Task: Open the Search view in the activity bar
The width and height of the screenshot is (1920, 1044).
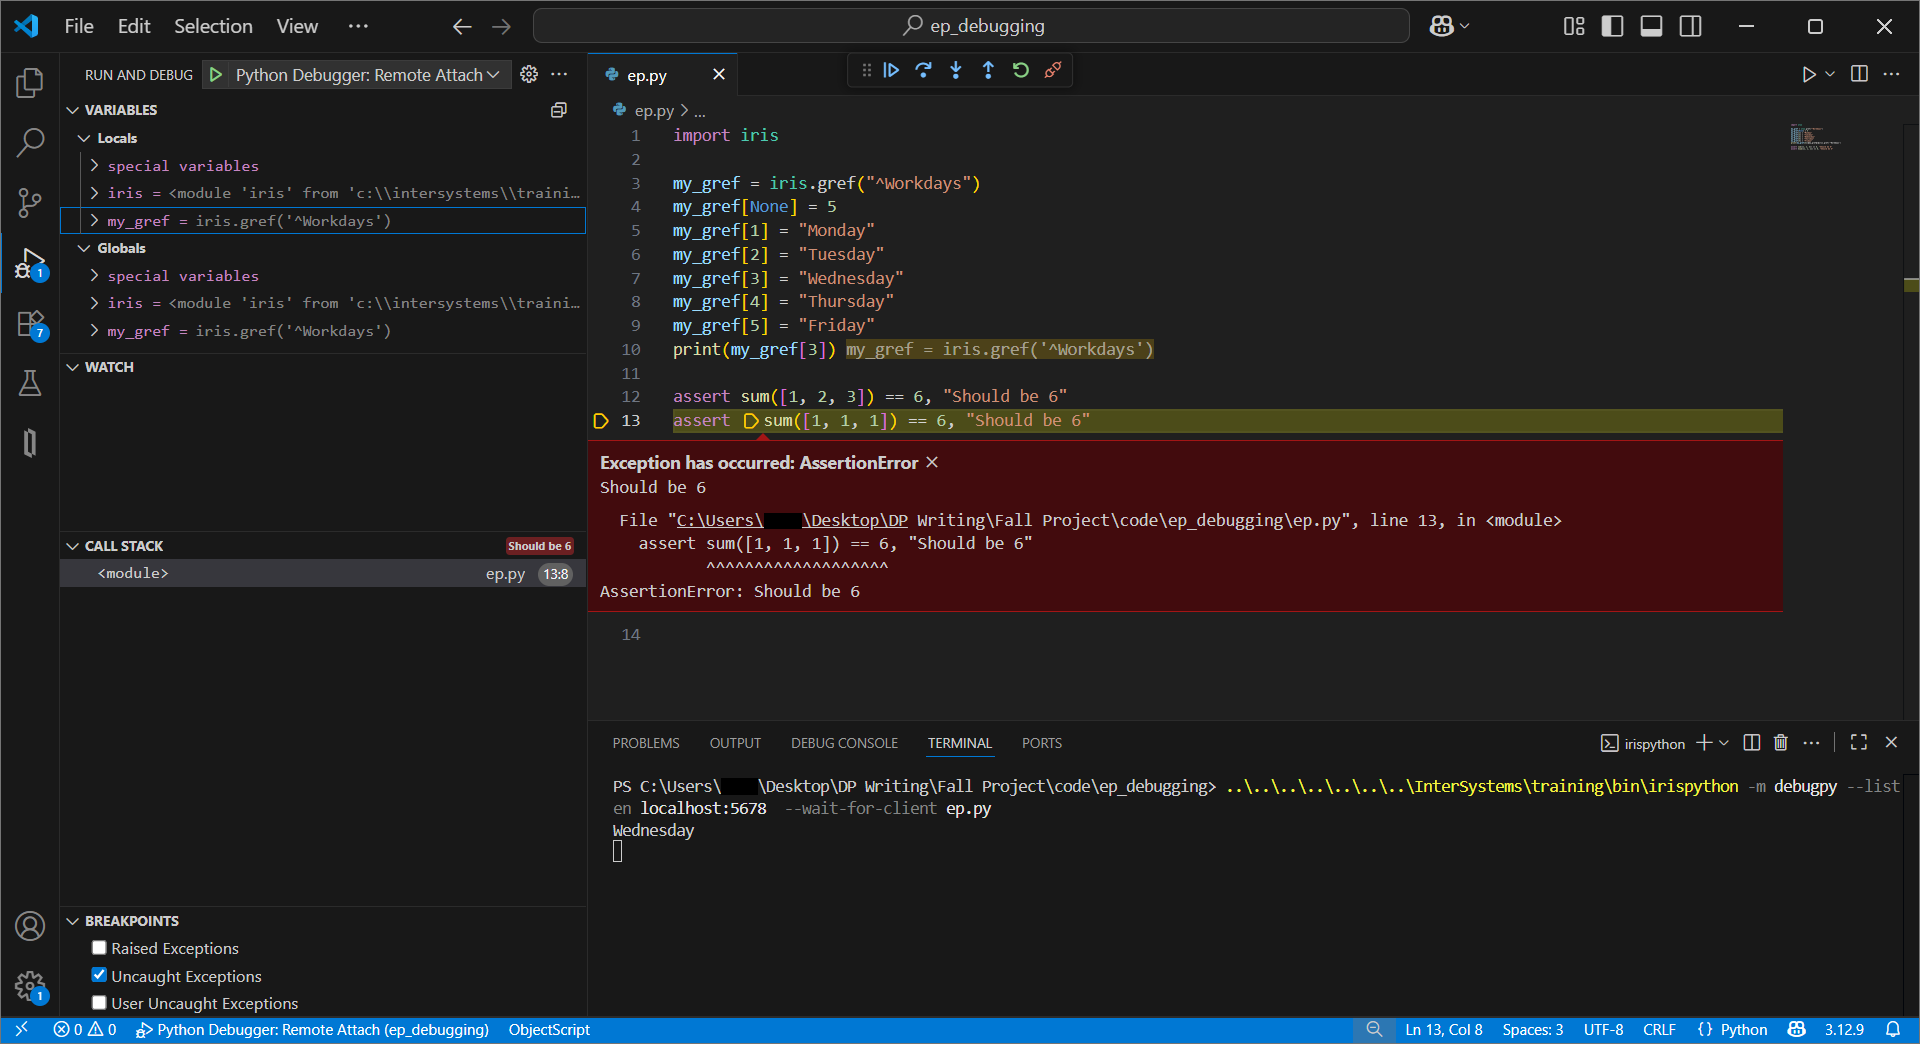Action: (31, 143)
